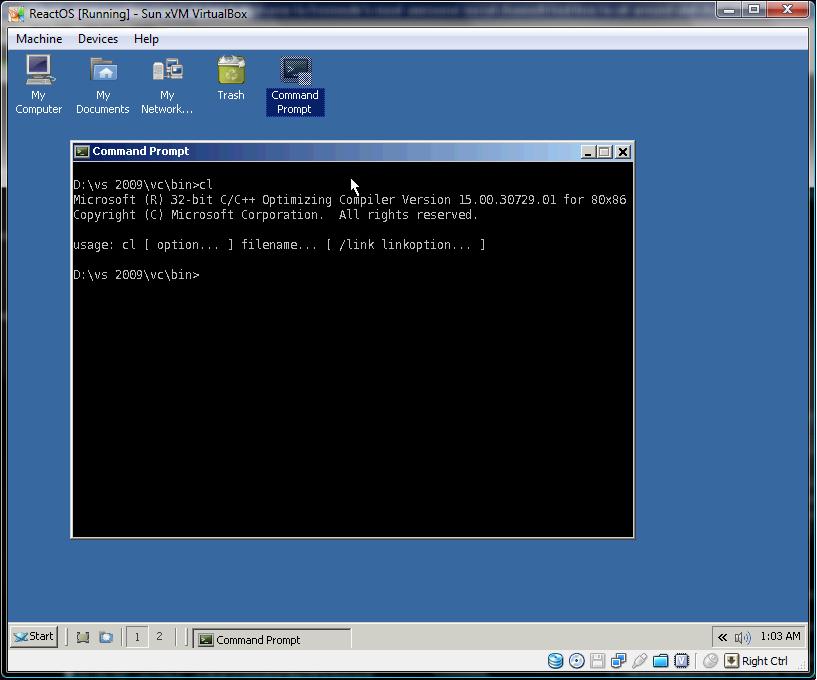
Task: Click the optical CD drive status icon
Action: [576, 661]
